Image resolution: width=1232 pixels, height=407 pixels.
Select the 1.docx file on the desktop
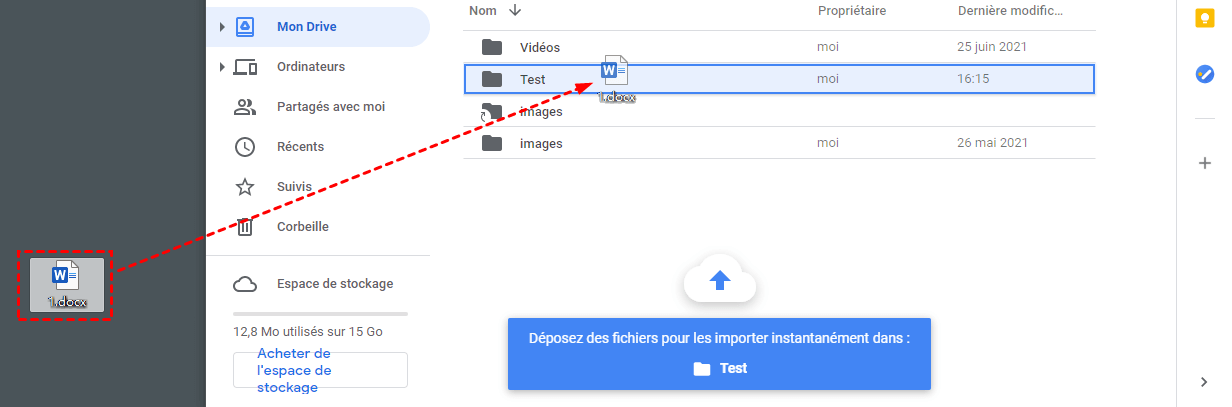click(x=65, y=285)
